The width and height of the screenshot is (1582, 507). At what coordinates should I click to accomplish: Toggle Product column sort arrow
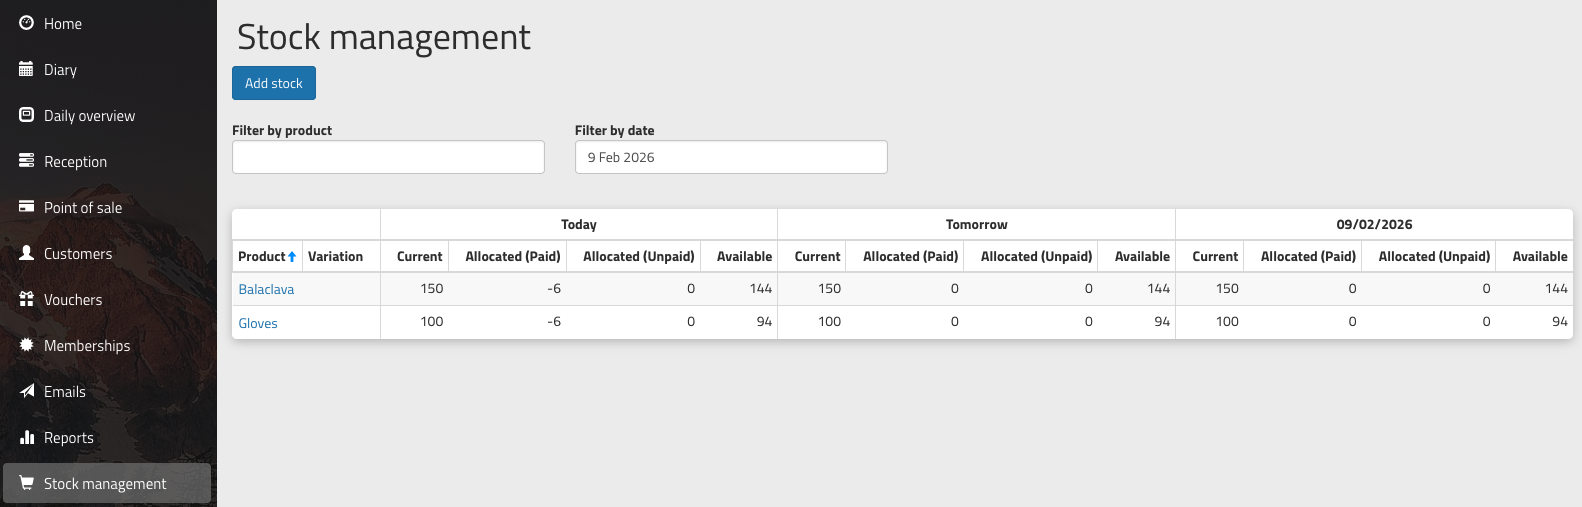(292, 257)
